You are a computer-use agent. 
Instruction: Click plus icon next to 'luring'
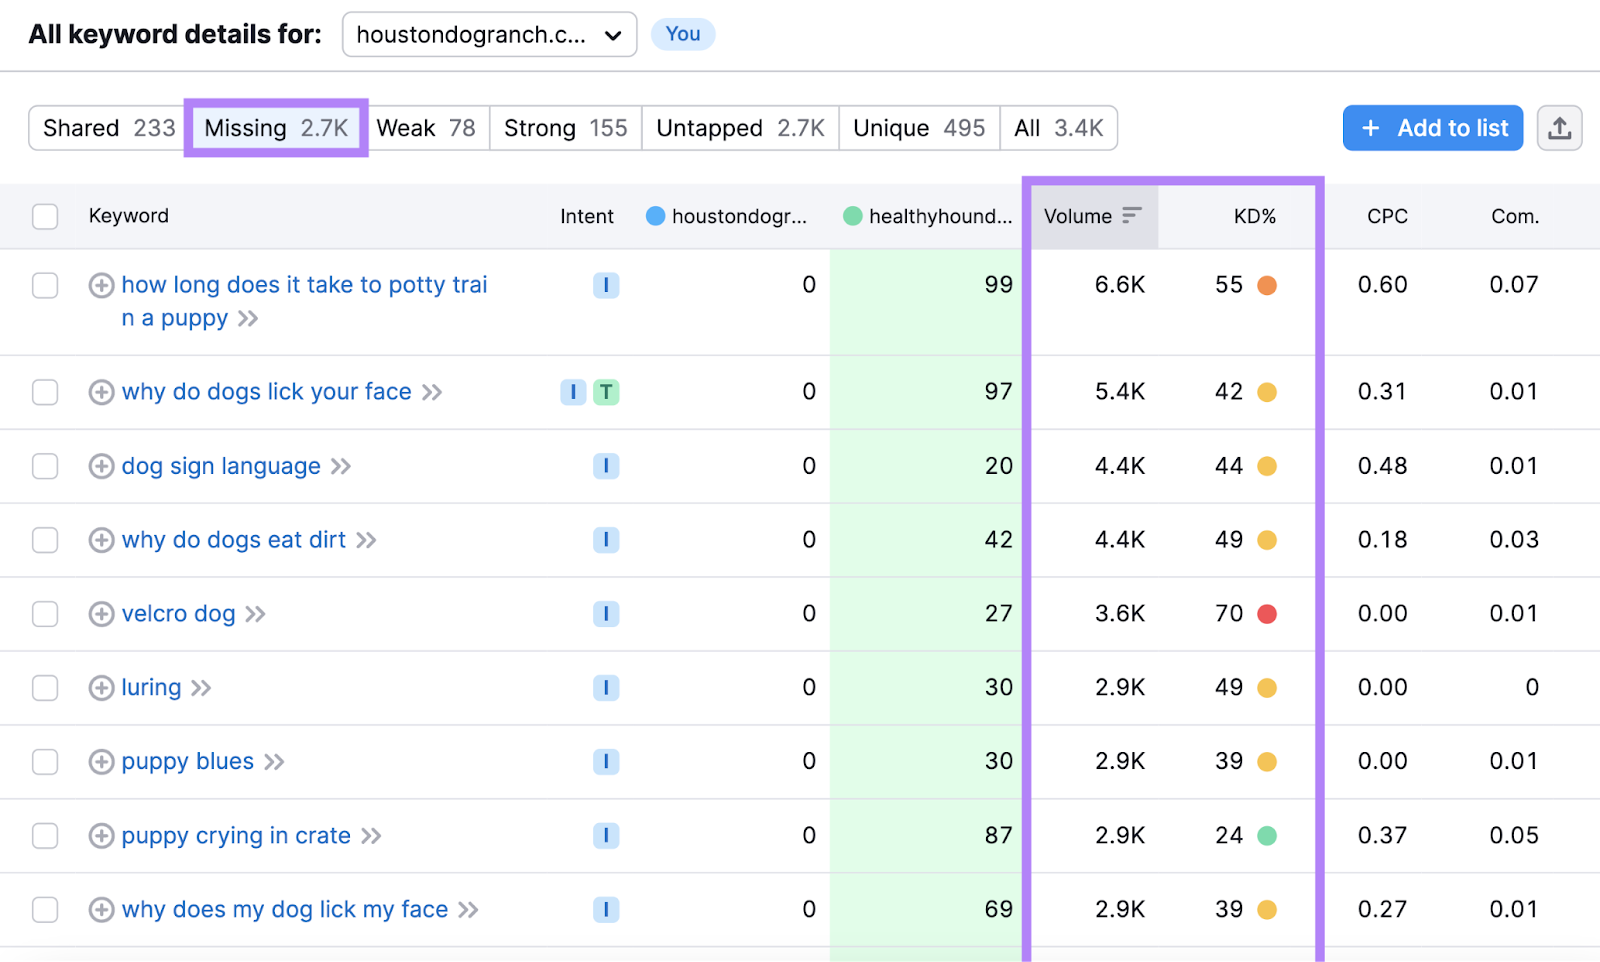(x=101, y=688)
